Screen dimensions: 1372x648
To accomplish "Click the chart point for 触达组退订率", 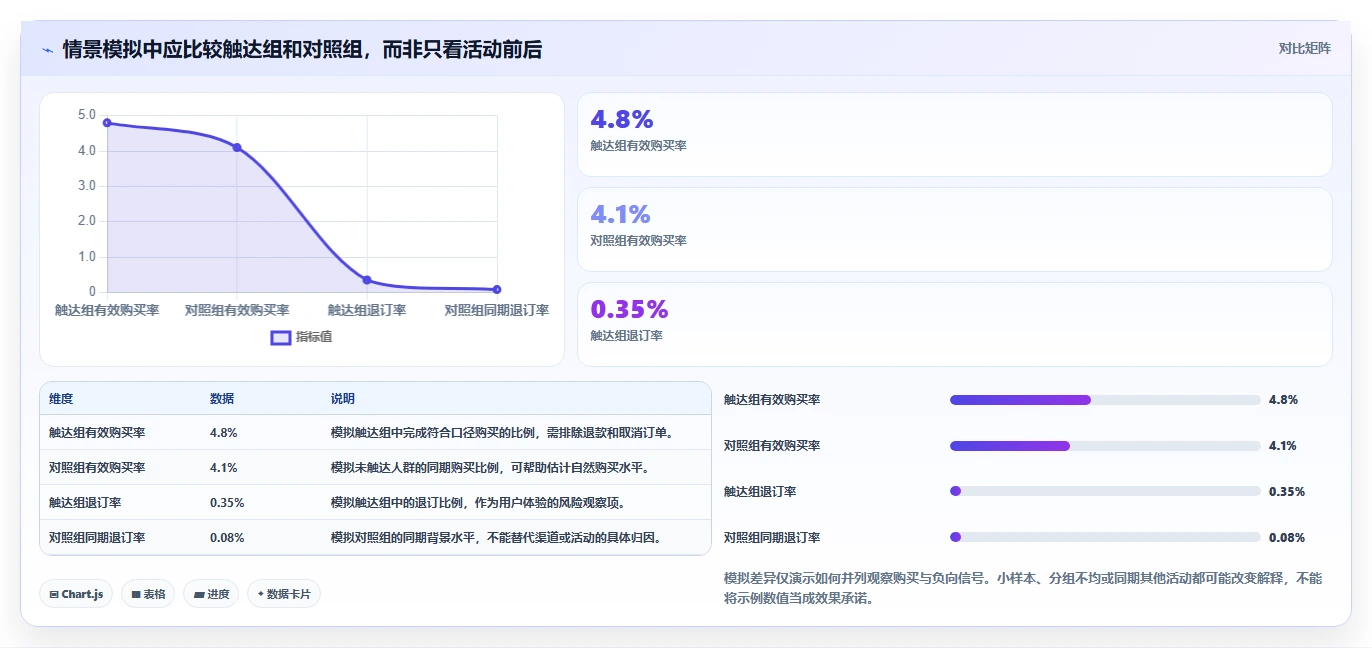I will [367, 280].
